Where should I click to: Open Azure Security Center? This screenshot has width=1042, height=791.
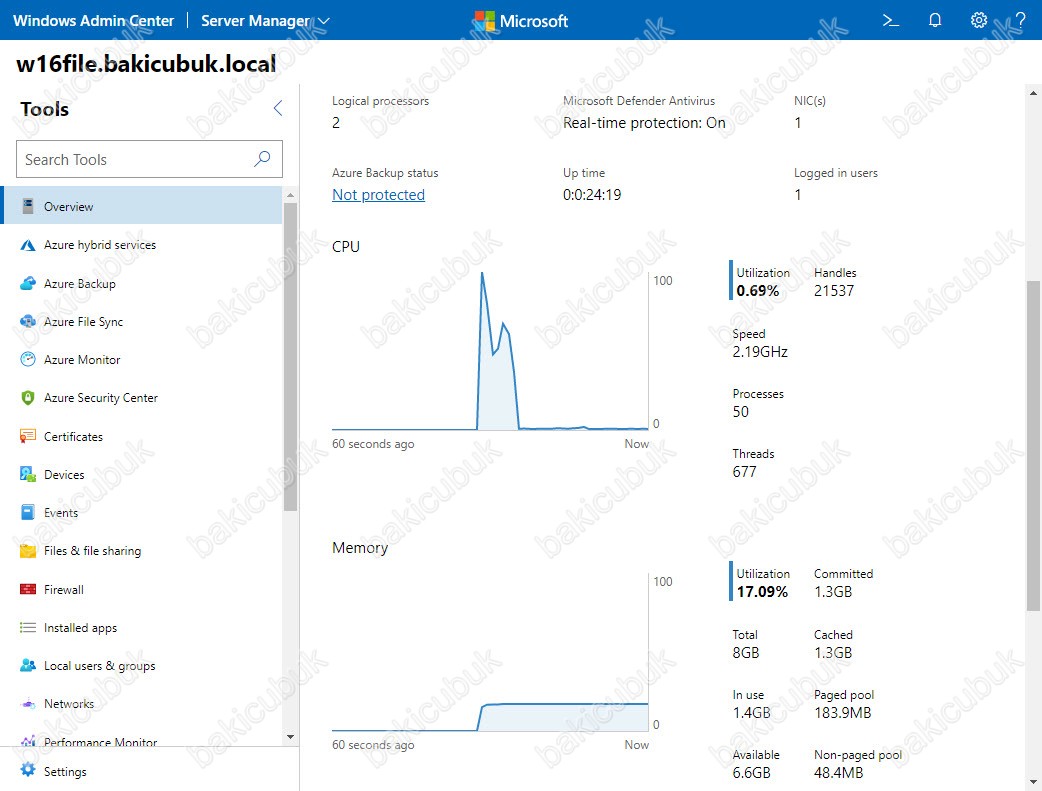pos(142,397)
